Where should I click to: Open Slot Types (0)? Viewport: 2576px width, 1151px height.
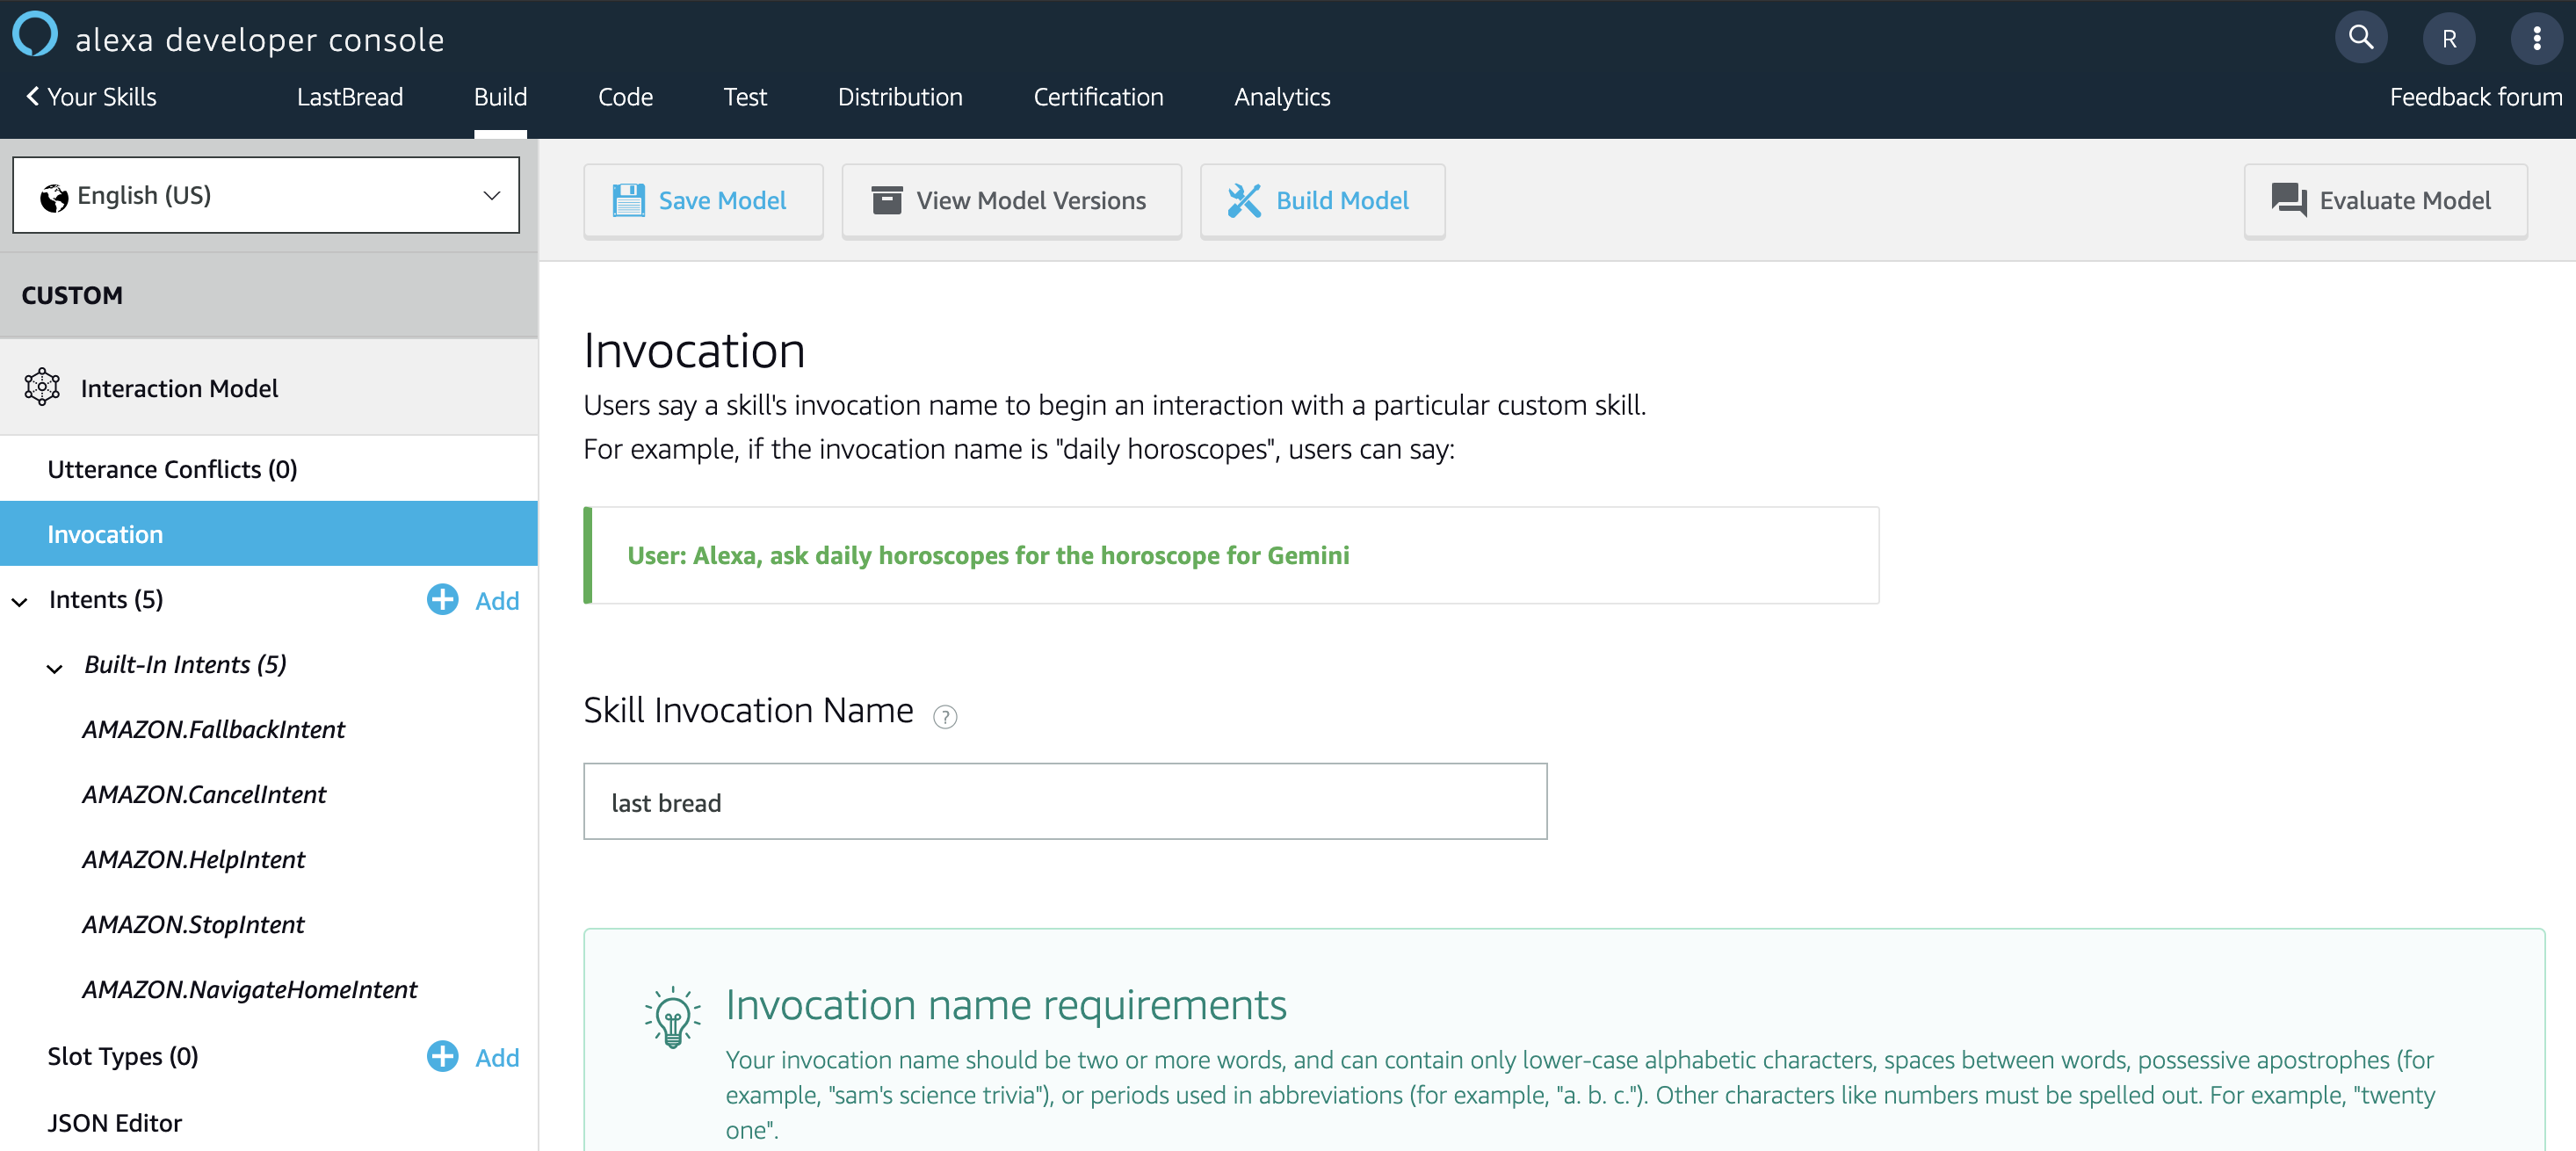tap(123, 1056)
